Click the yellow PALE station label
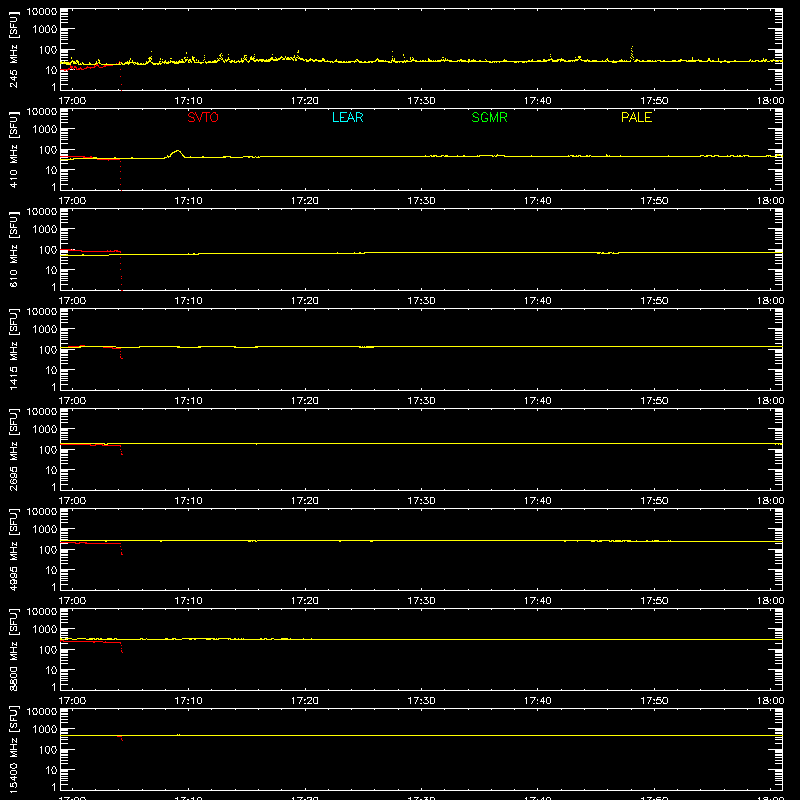Viewport: 800px width, 800px height. point(636,117)
